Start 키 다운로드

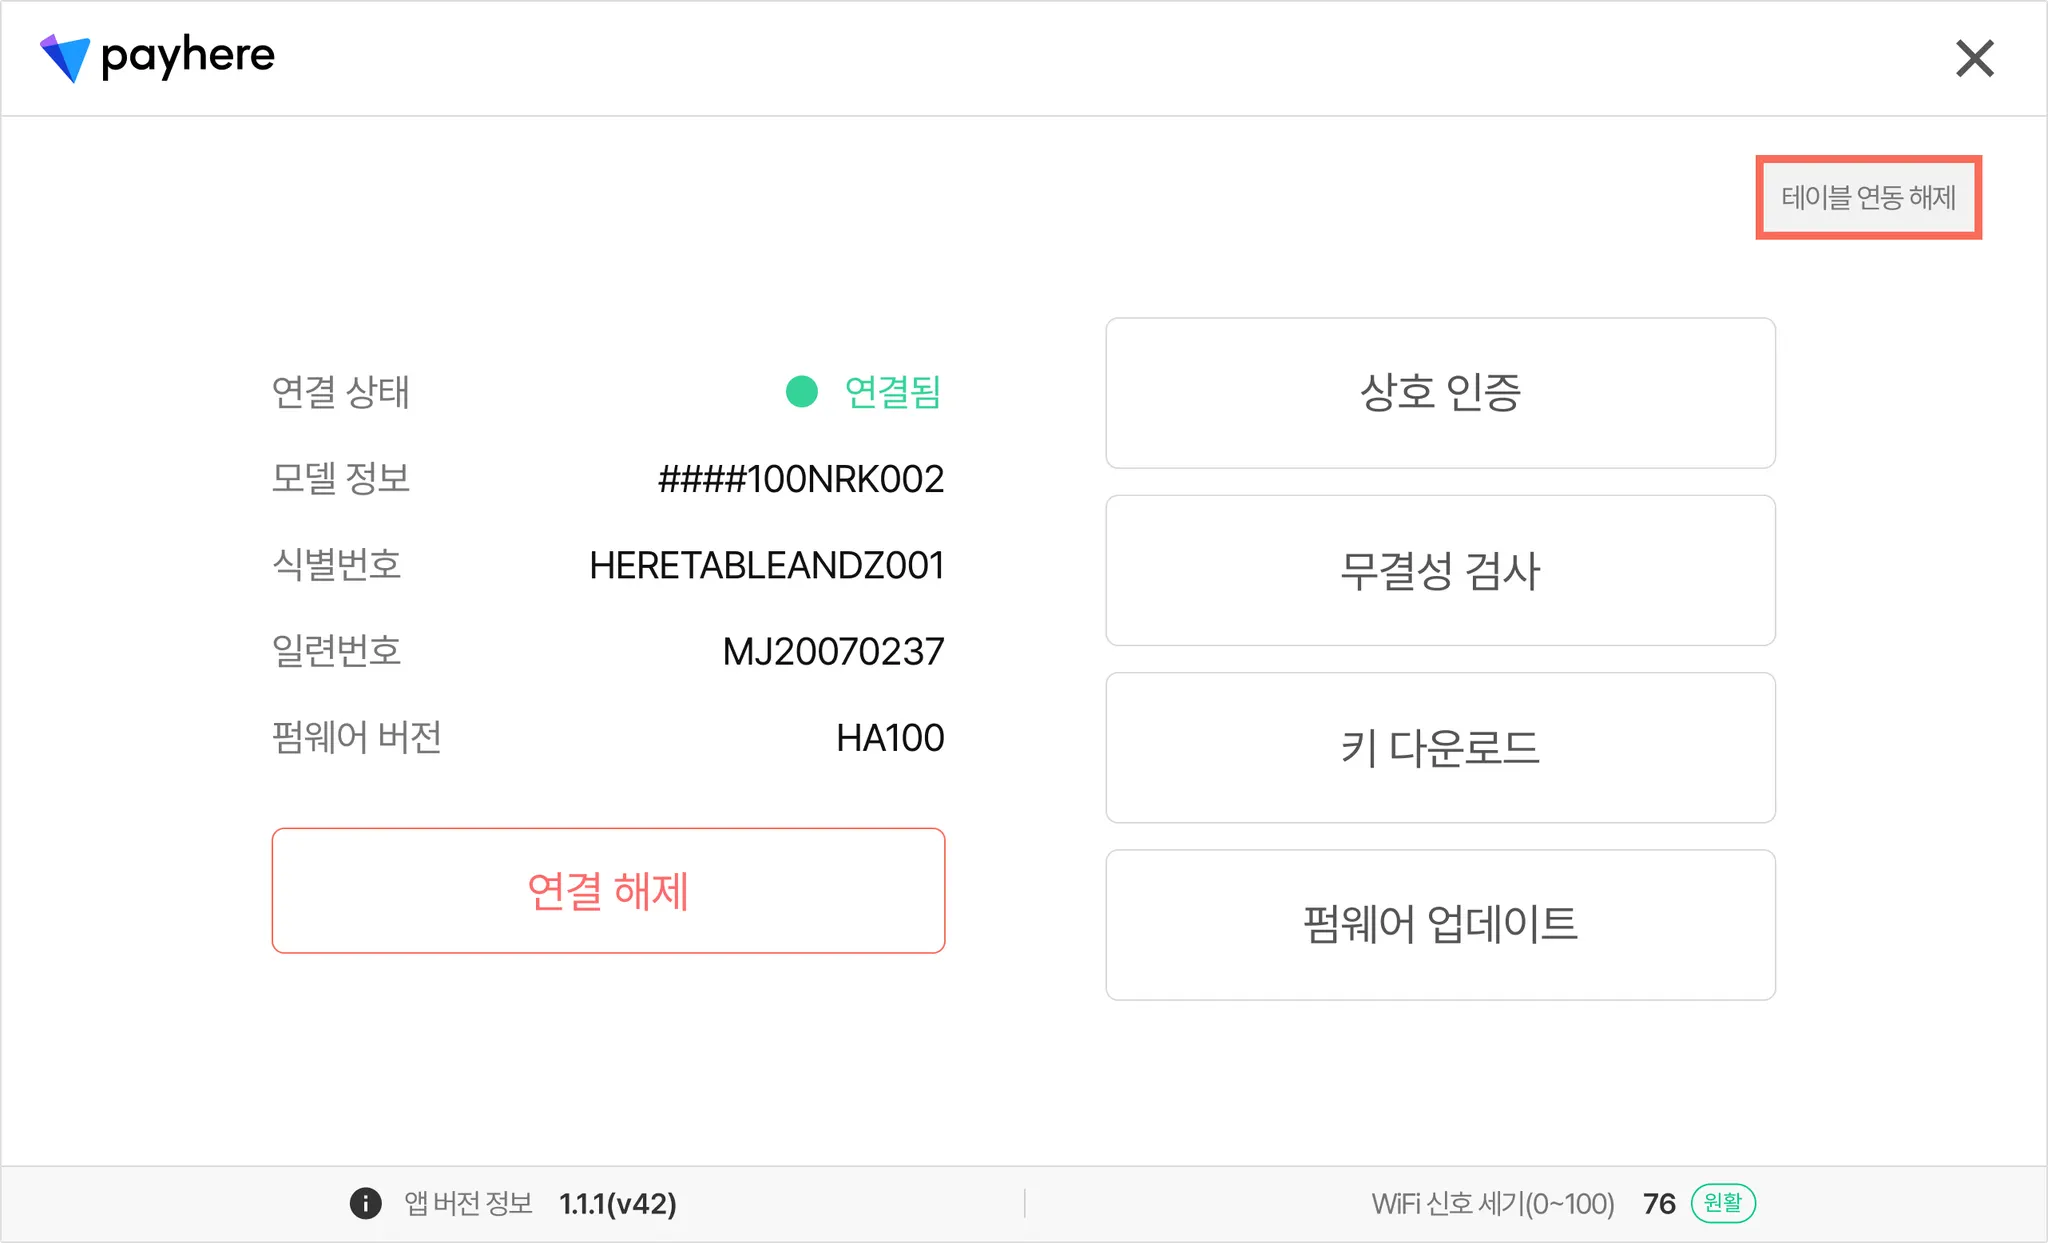[1440, 747]
